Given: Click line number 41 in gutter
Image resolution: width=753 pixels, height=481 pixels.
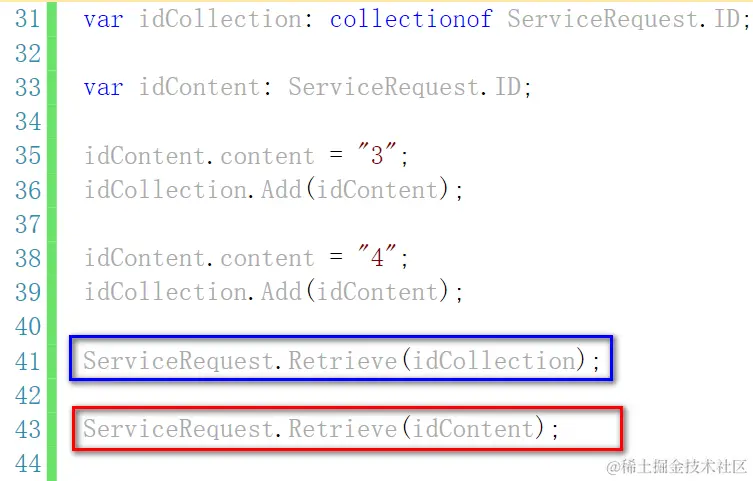Looking at the screenshot, I should click(27, 361).
